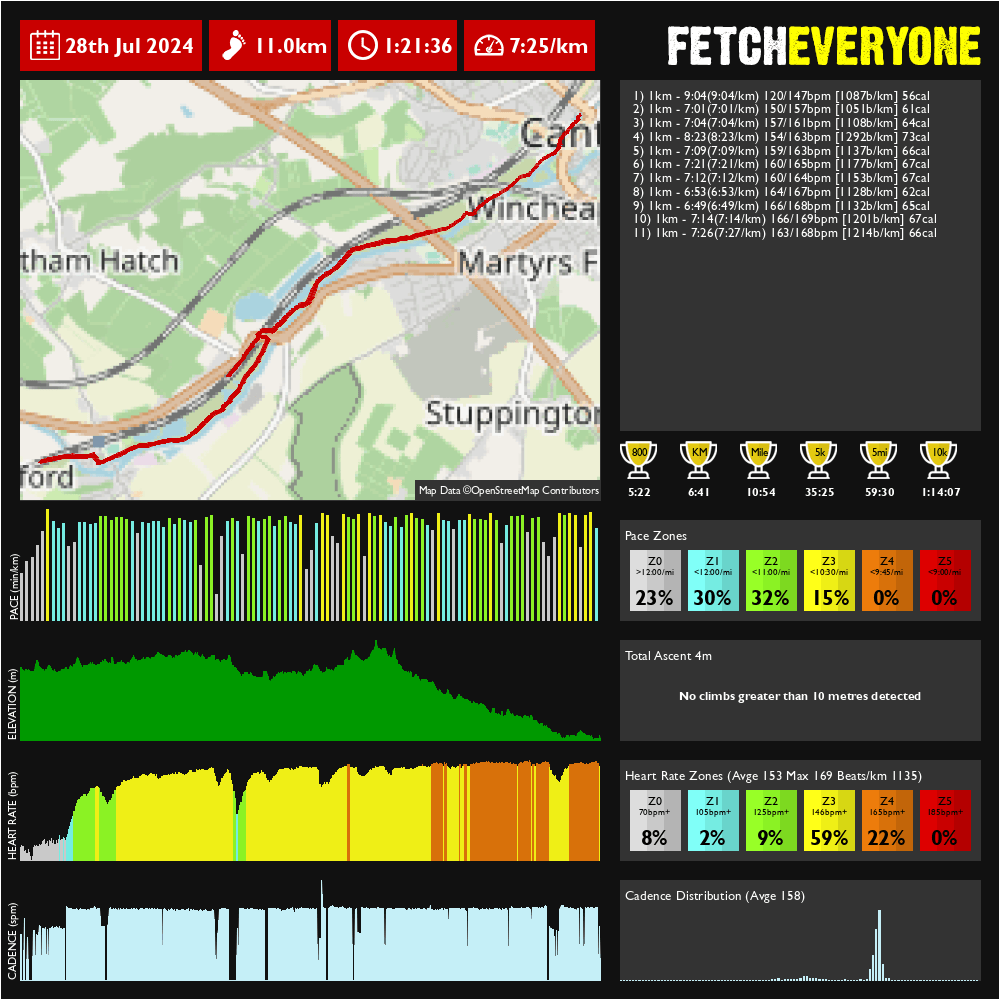This screenshot has width=1000, height=1000.
Task: Click the red route on the map
Action: tap(400, 238)
